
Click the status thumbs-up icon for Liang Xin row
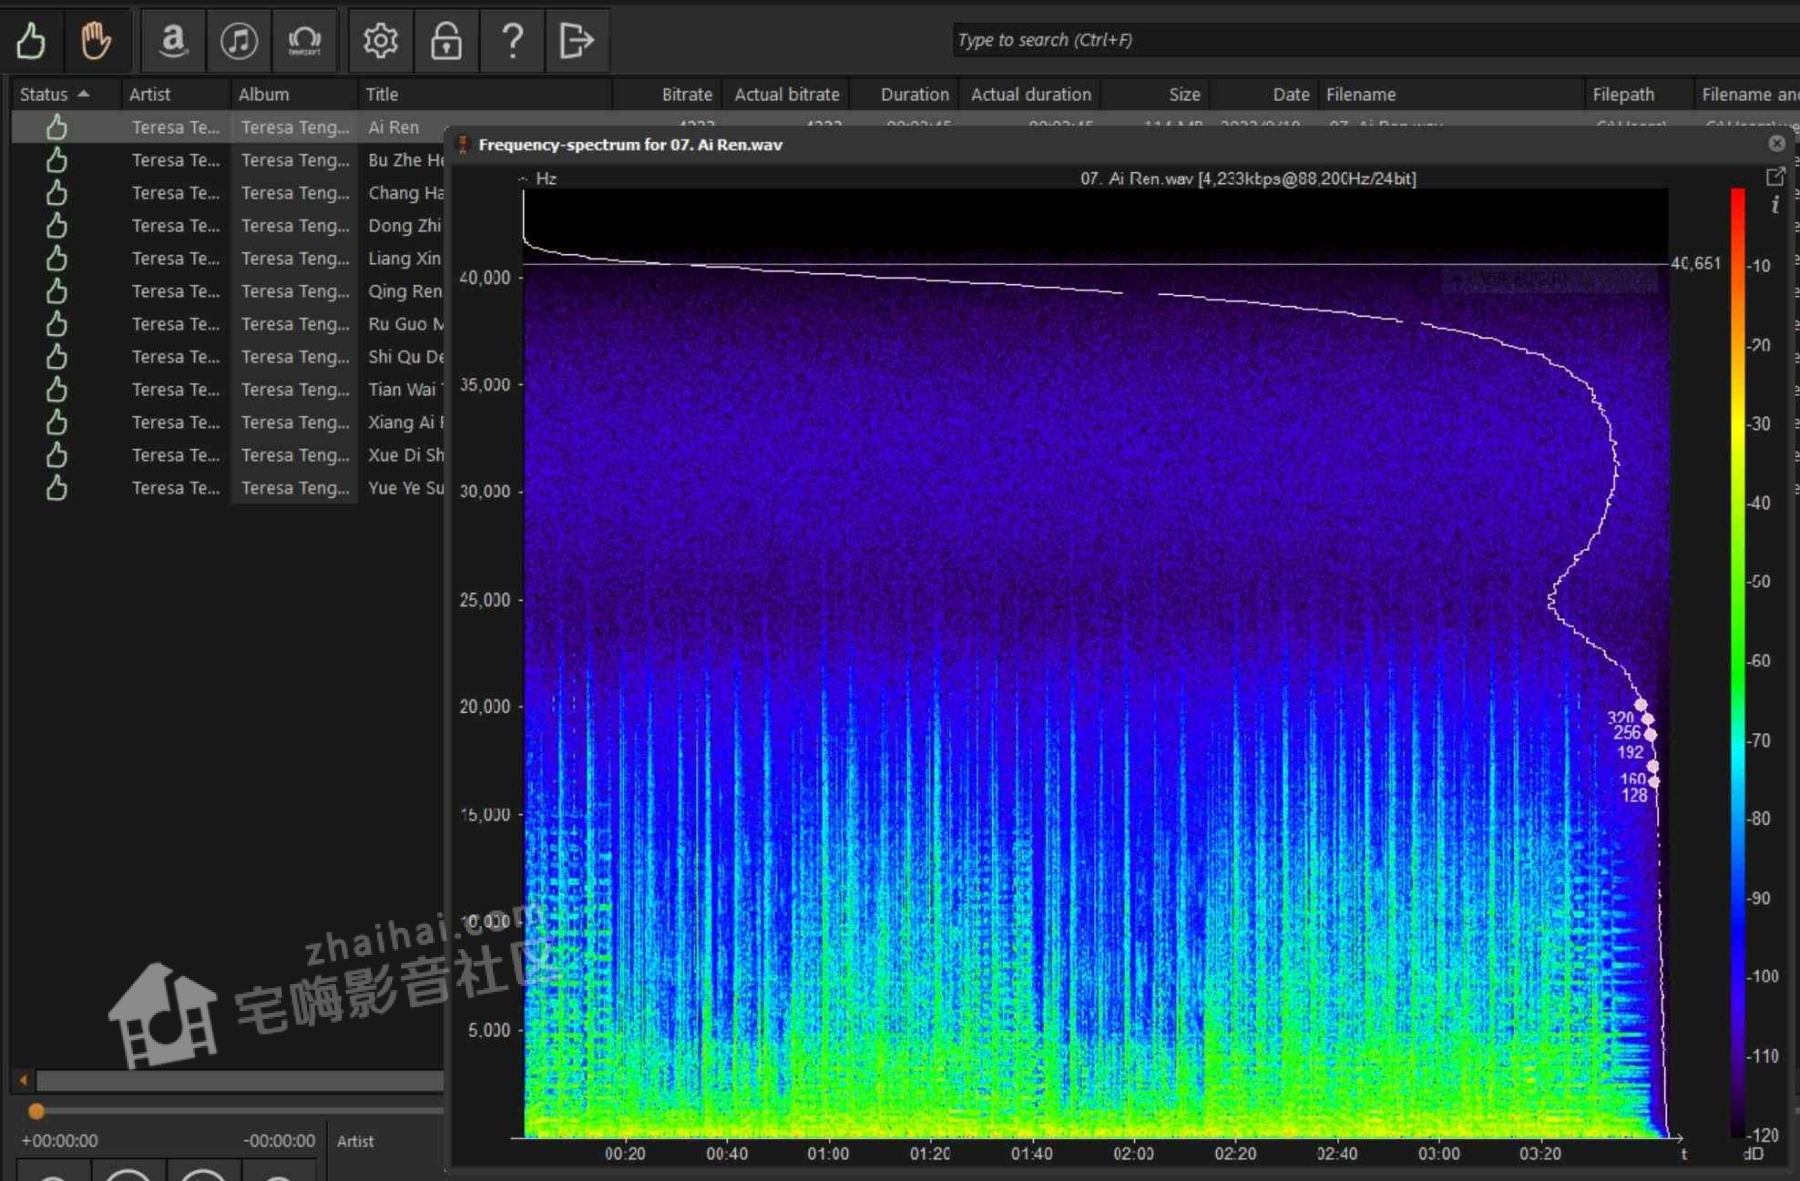(57, 258)
